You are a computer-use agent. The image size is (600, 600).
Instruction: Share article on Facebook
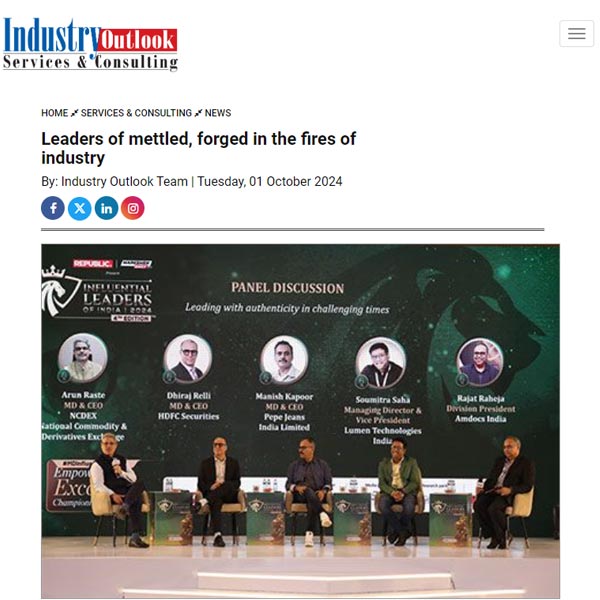[x=53, y=208]
